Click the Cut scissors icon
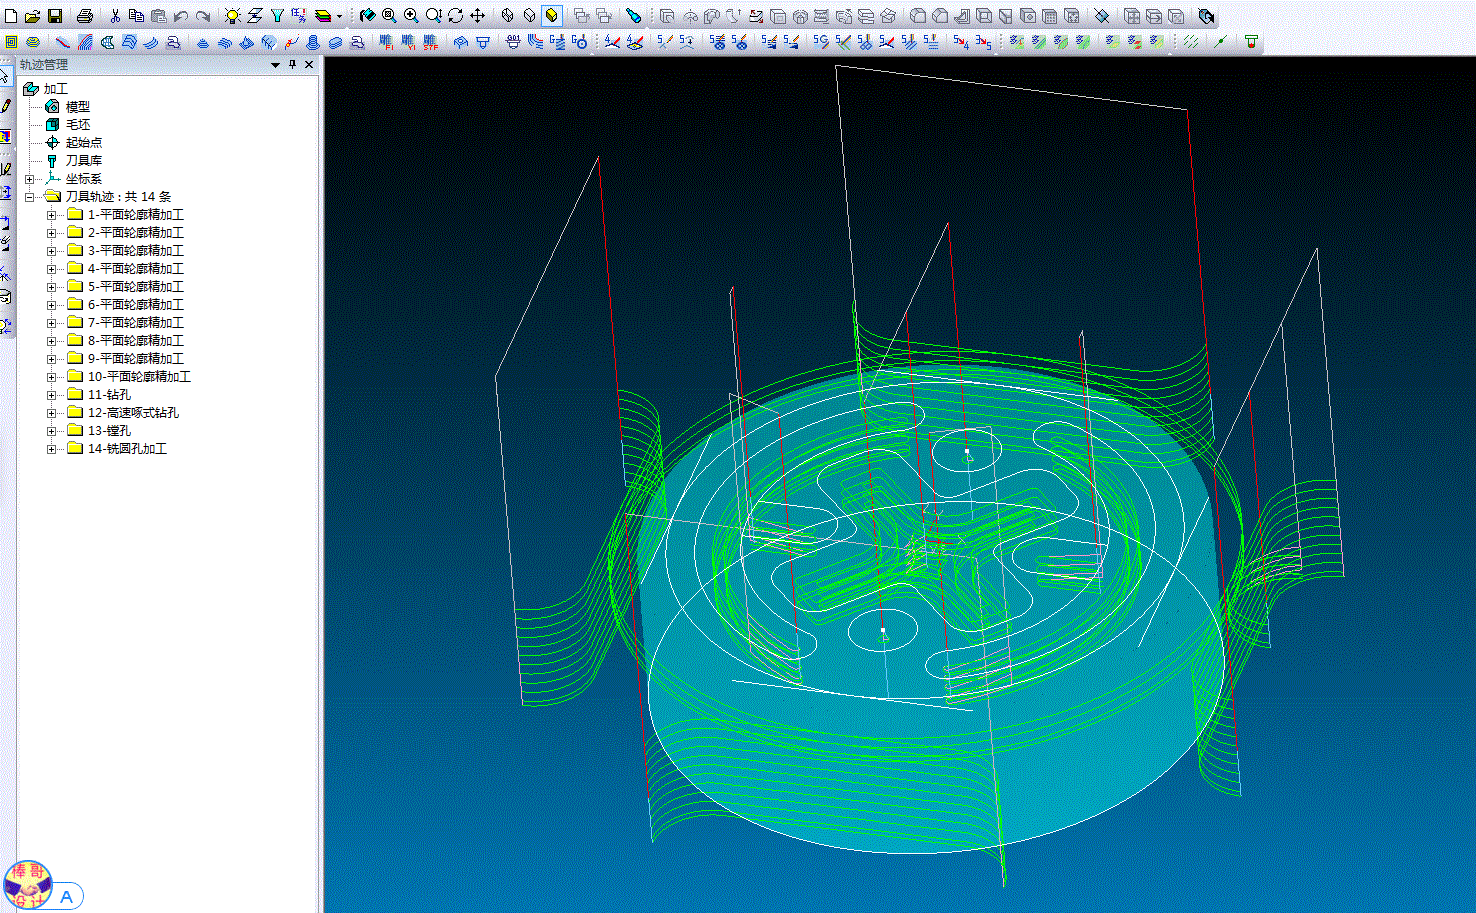The width and height of the screenshot is (1476, 913). (115, 16)
